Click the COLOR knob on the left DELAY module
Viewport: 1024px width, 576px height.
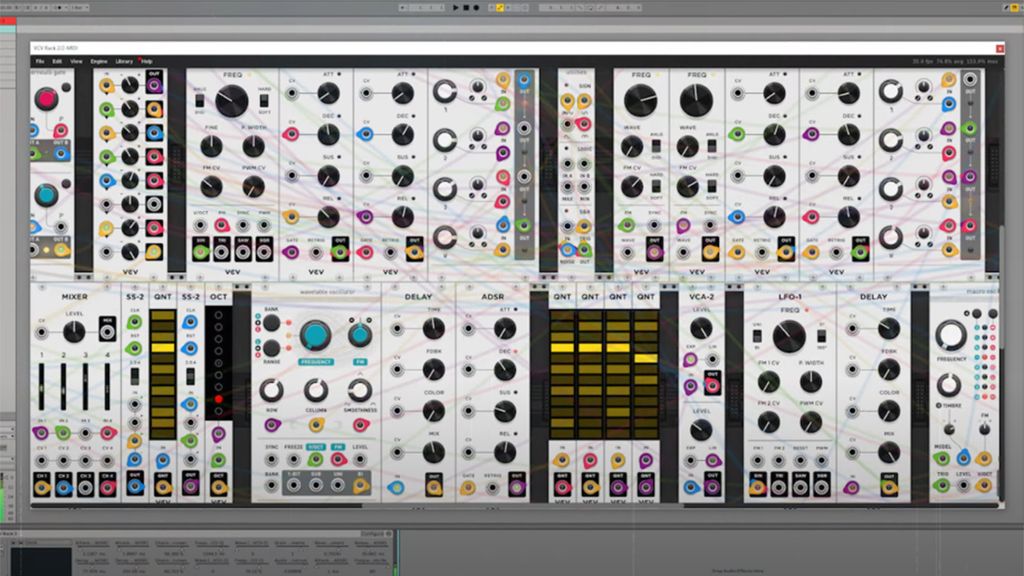(x=434, y=411)
